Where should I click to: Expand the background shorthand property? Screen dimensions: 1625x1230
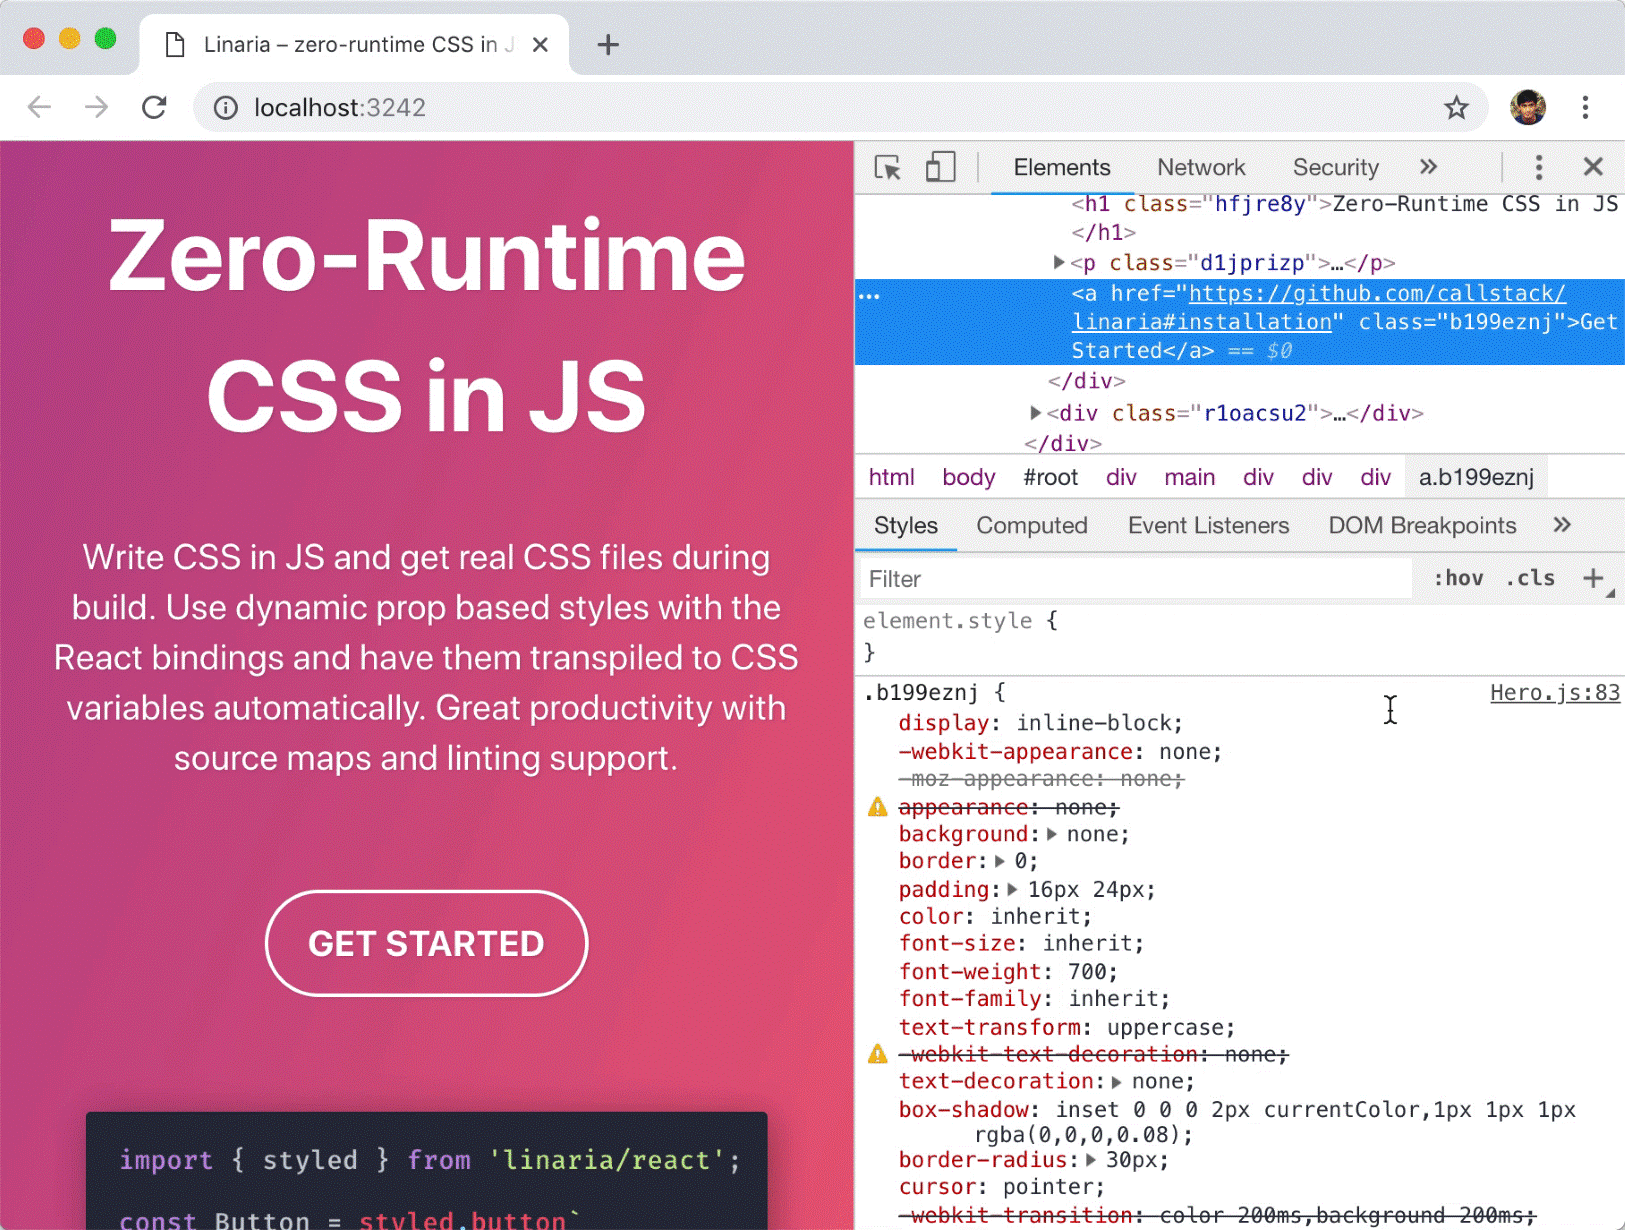[1051, 834]
